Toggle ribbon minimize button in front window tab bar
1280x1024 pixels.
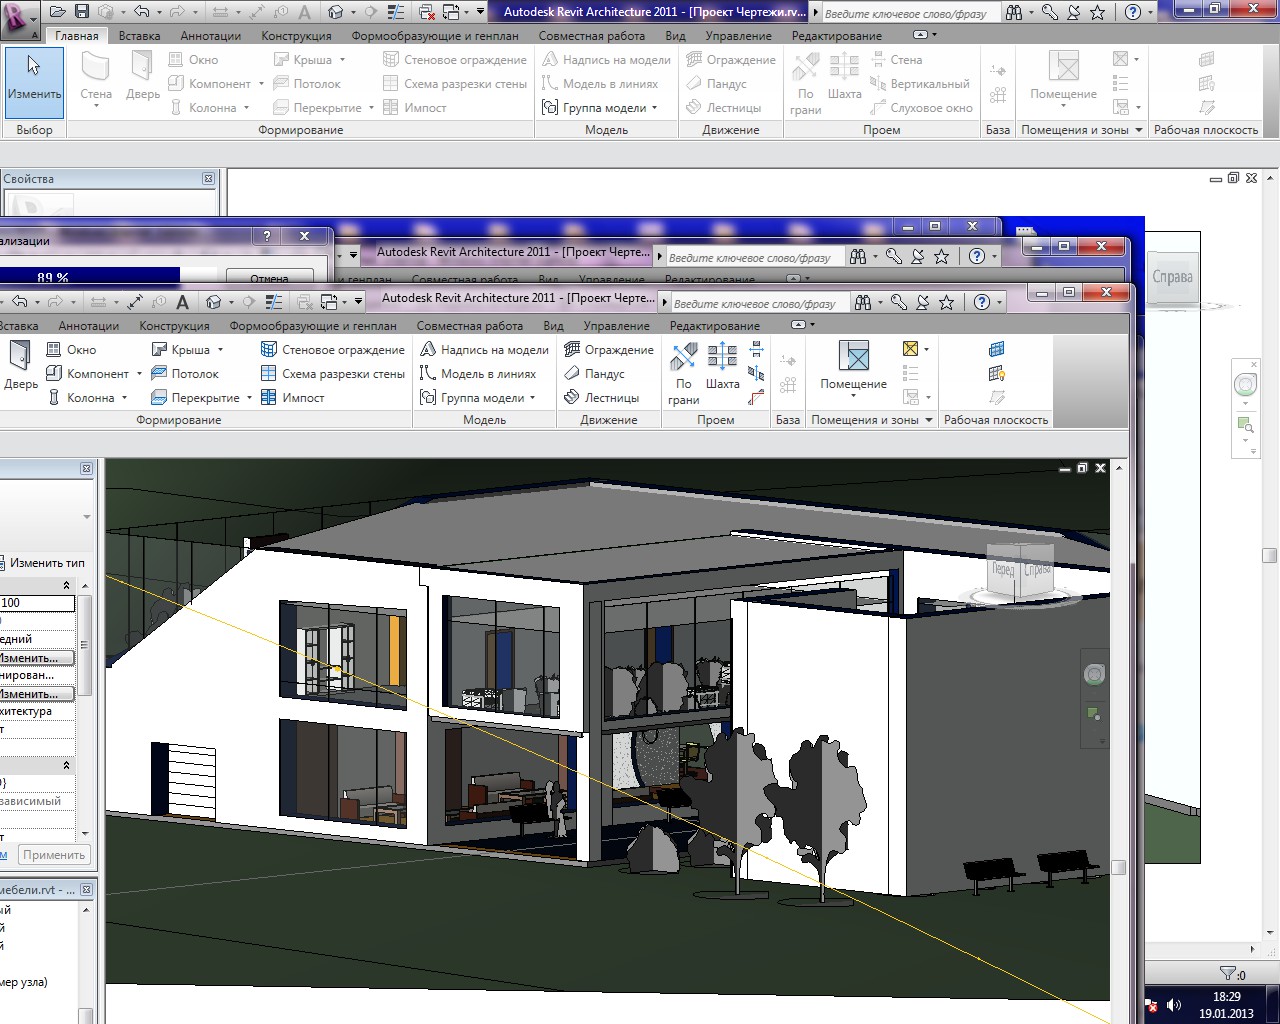tap(798, 325)
